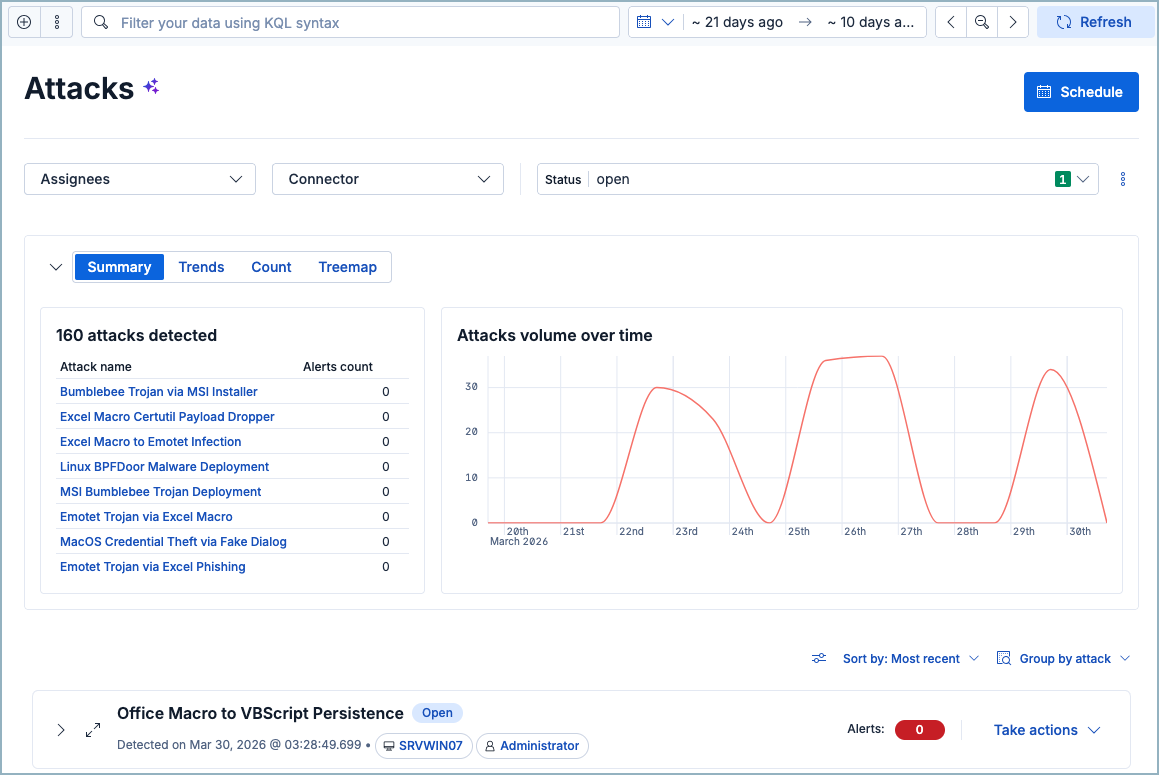1159x775 pixels.
Task: Click the SRVWIN07 host badge
Action: tap(424, 745)
